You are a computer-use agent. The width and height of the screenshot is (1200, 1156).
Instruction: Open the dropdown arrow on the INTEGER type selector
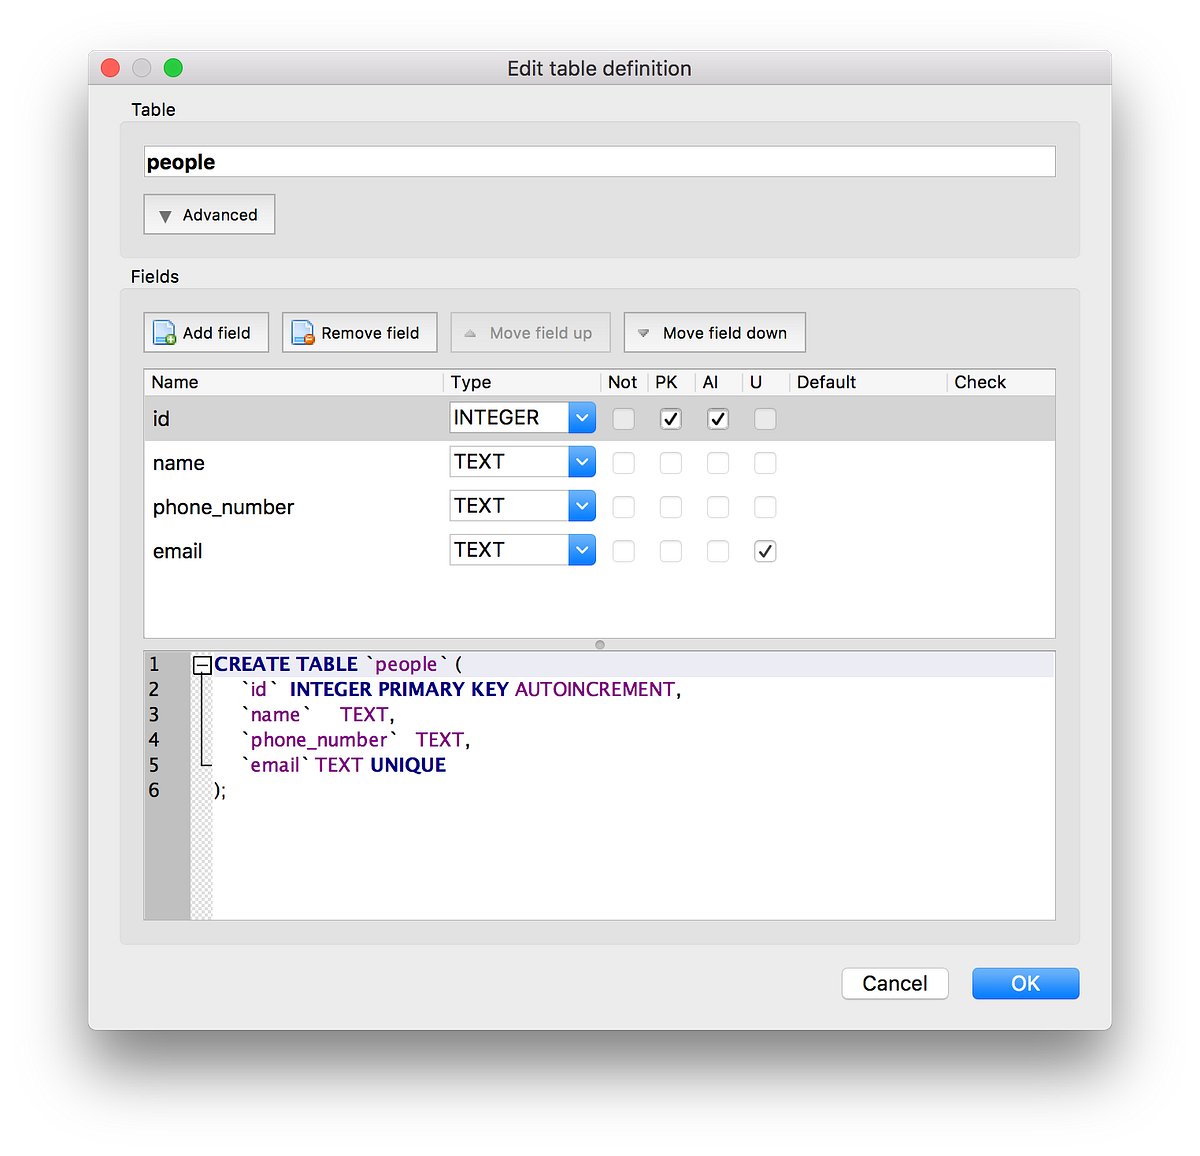pos(581,417)
